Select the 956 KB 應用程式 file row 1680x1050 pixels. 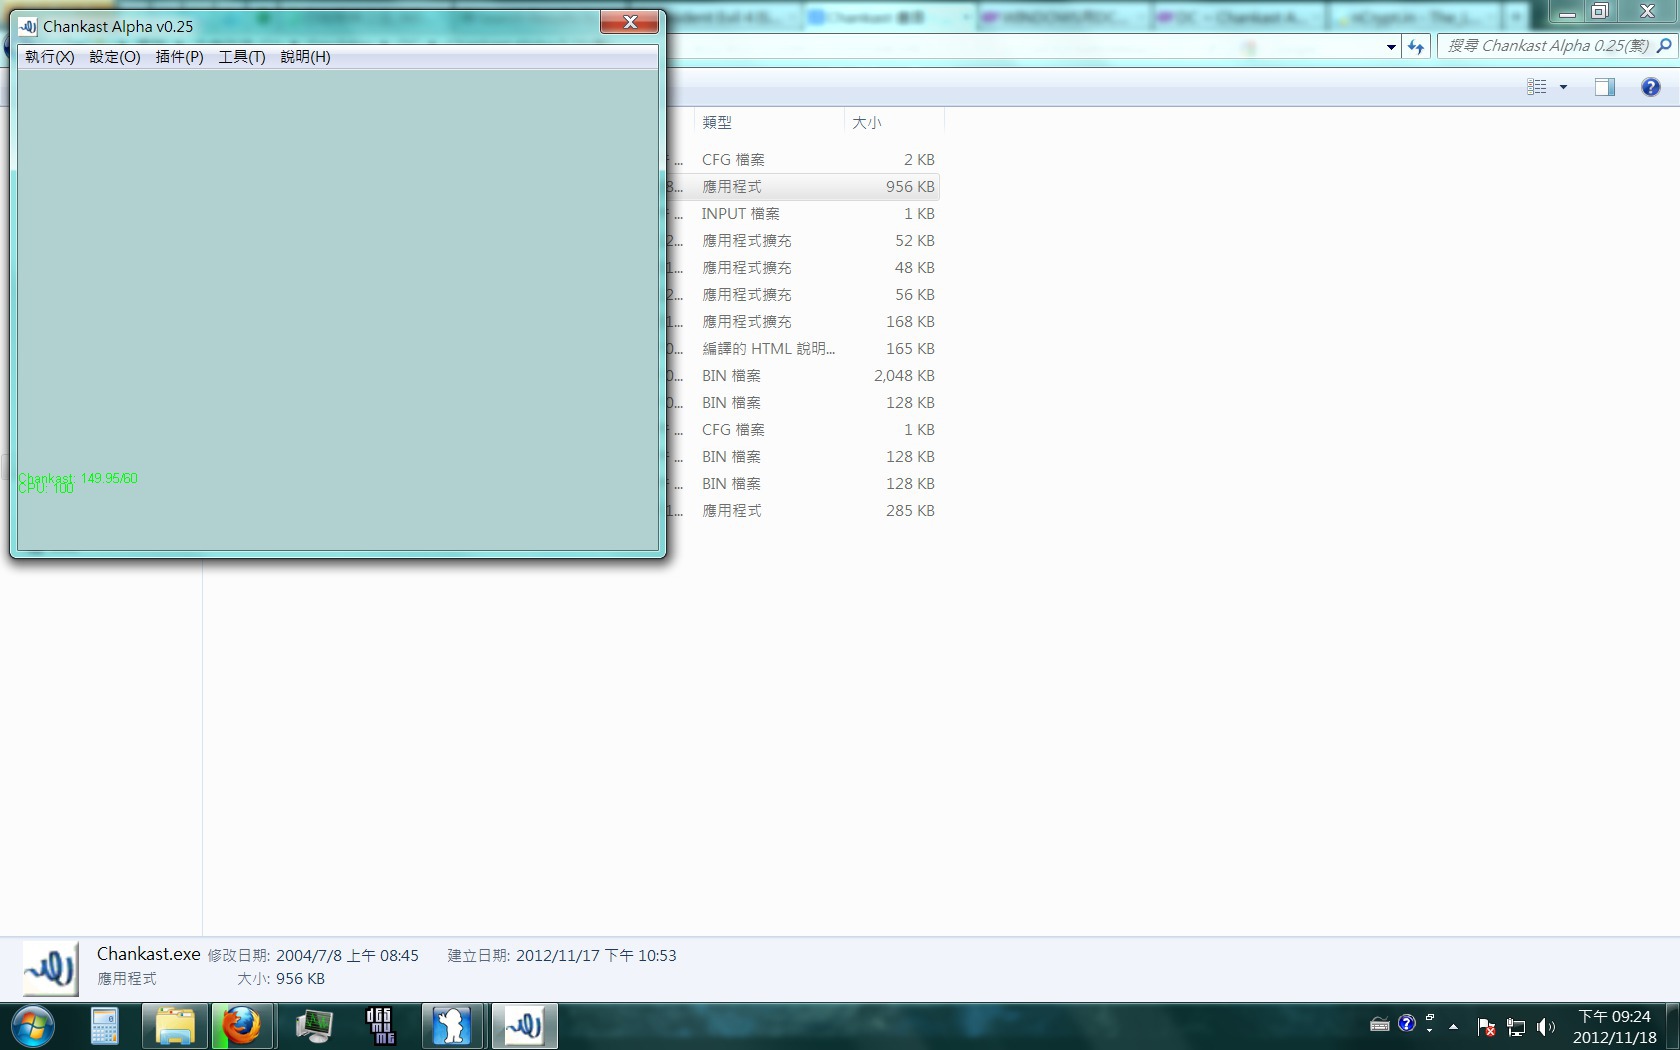click(804, 187)
